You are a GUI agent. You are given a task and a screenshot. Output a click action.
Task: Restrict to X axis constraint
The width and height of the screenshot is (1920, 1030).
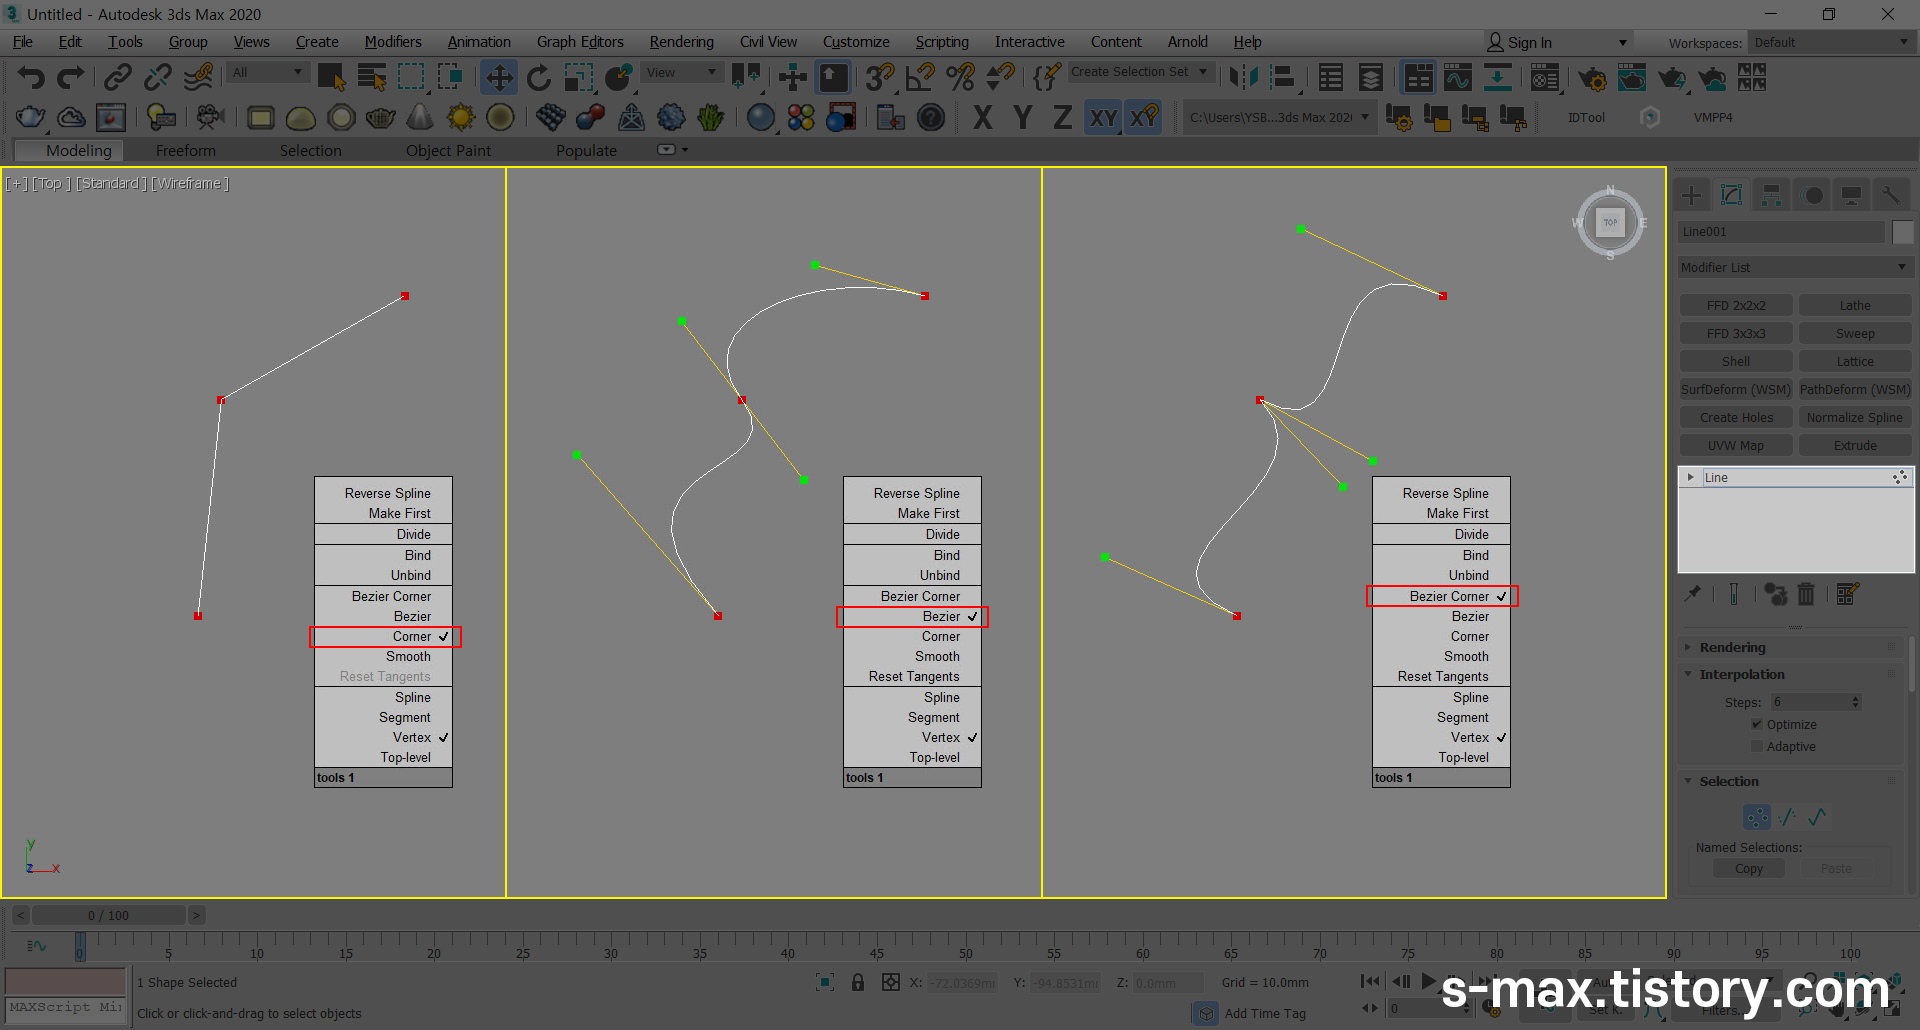pyautogui.click(x=983, y=118)
